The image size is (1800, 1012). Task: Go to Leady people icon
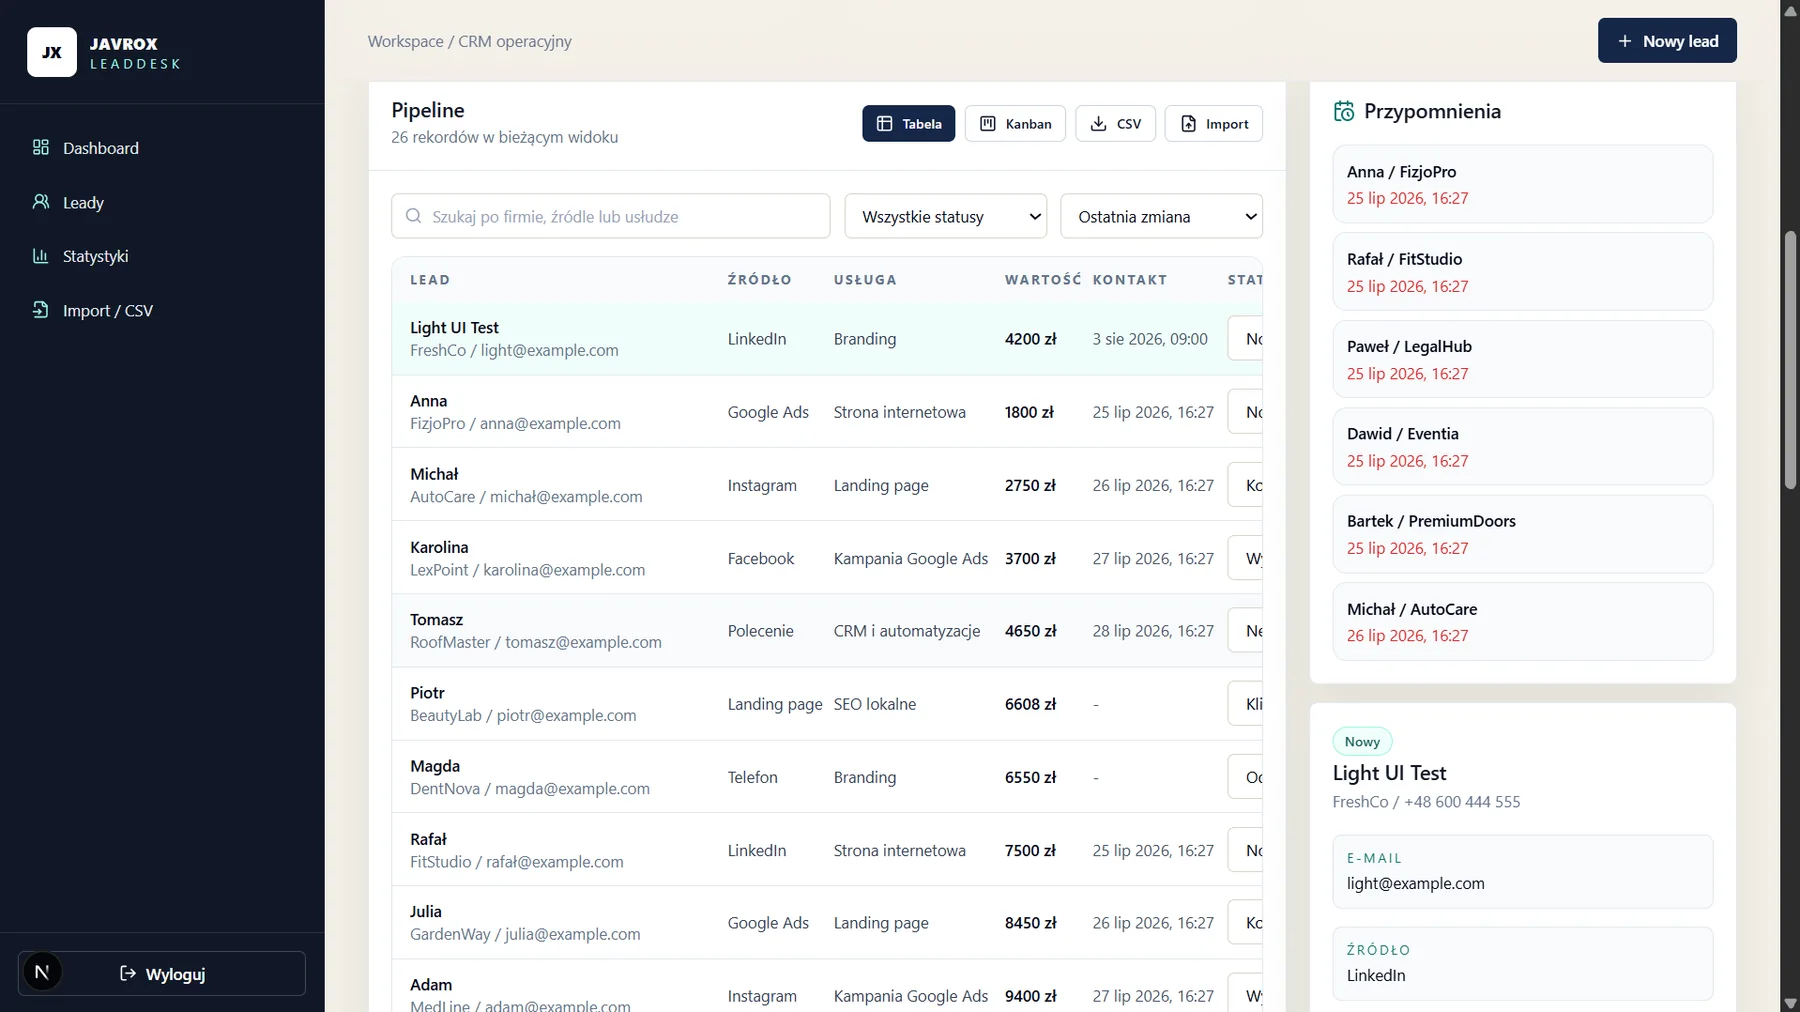(41, 202)
